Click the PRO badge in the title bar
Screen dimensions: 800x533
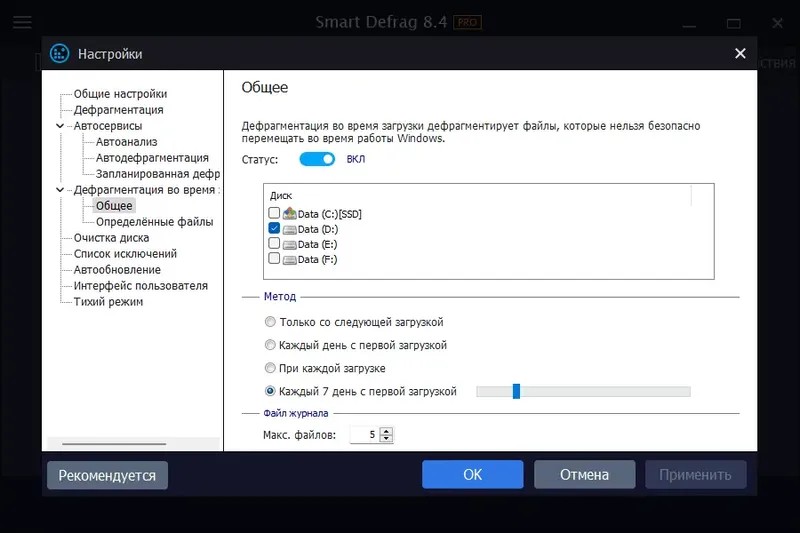[x=467, y=22]
